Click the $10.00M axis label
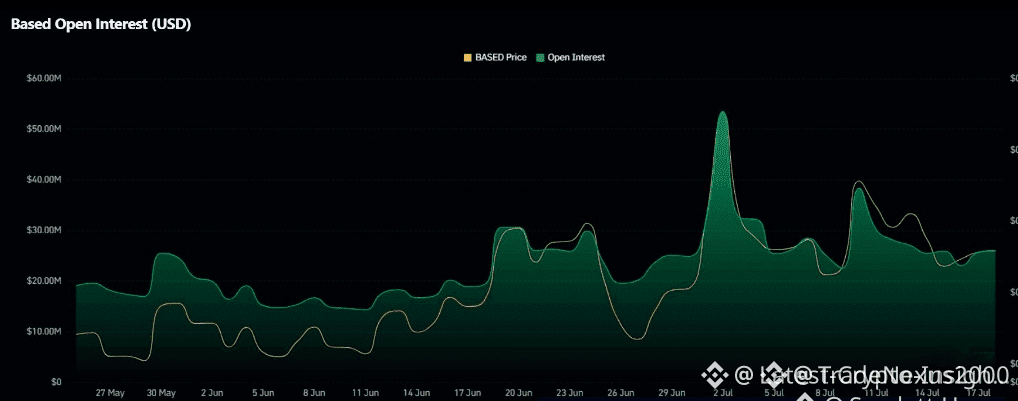The image size is (1018, 401). point(44,331)
